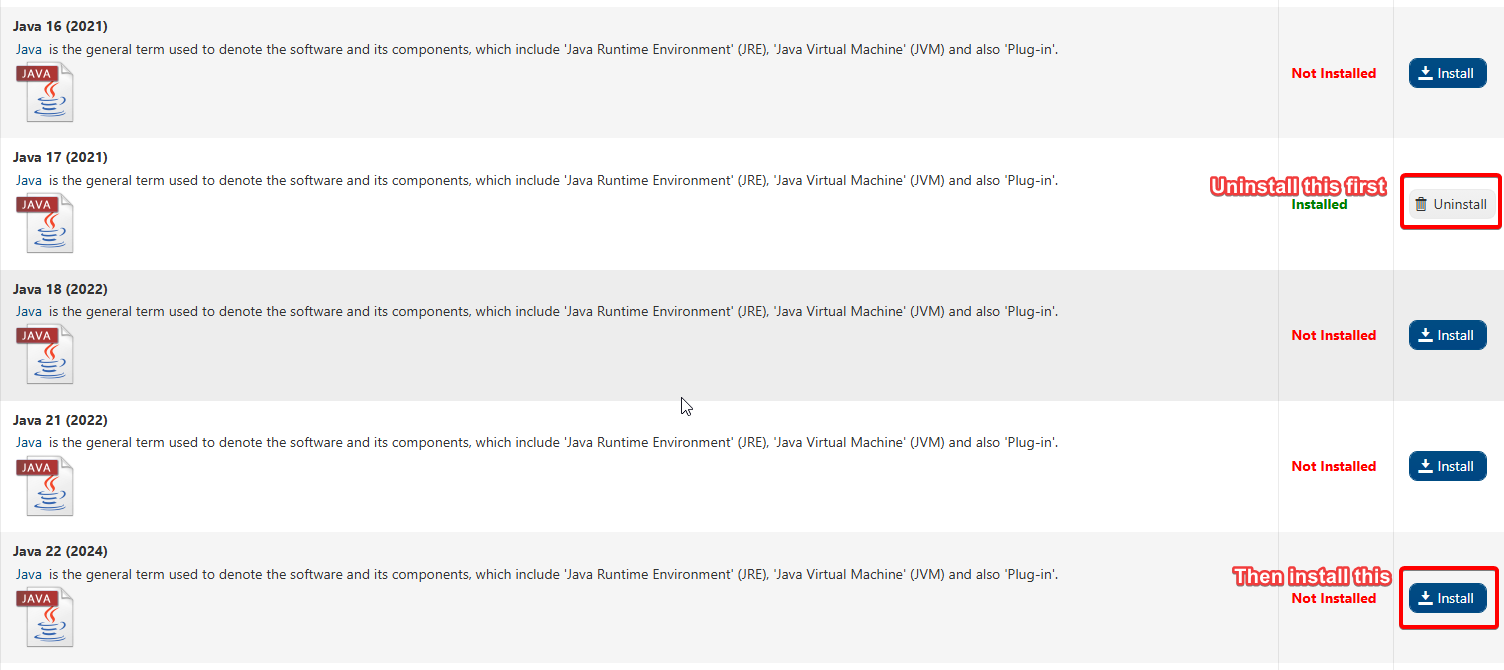Image resolution: width=1504 pixels, height=670 pixels.
Task: Install Java 22 (2024)
Action: pos(1447,598)
